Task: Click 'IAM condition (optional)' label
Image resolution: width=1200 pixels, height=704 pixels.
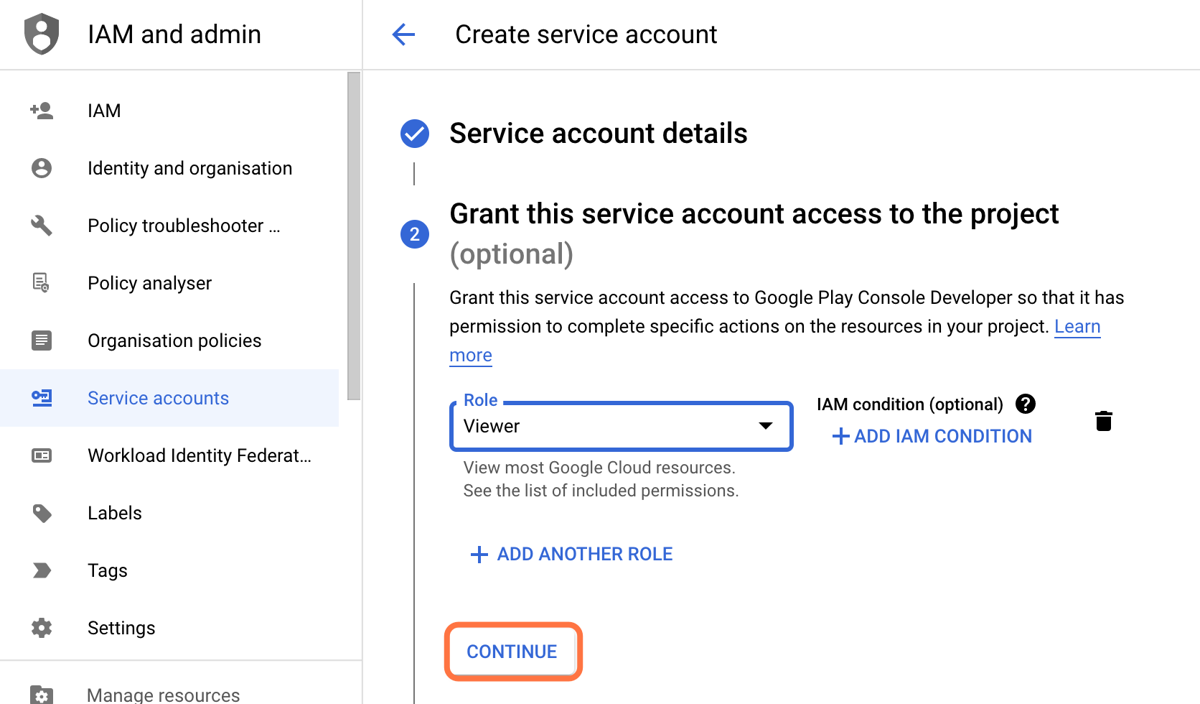Action: 910,404
